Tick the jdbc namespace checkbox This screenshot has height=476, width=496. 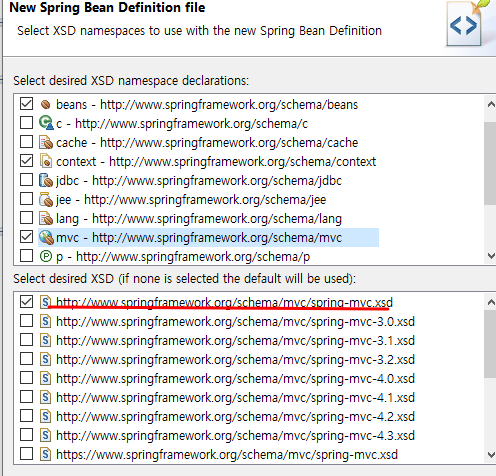pos(26,180)
